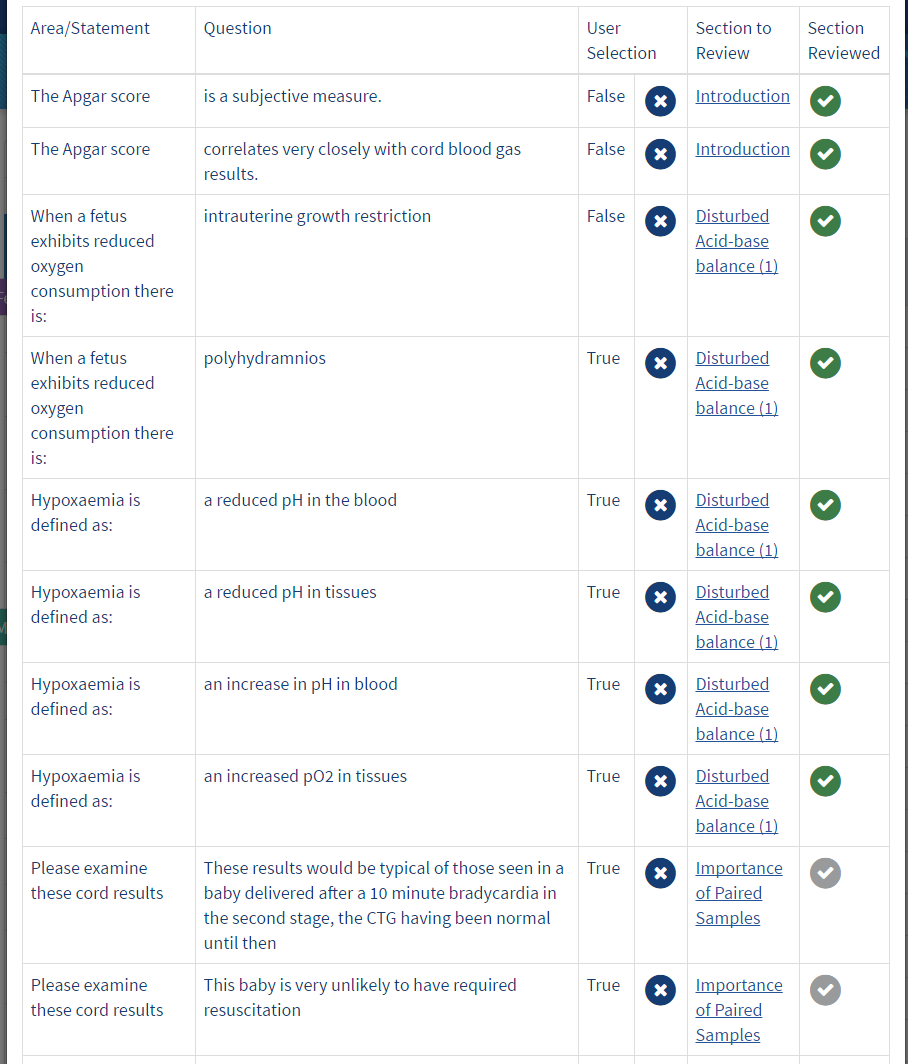Click the 'User Selection' column header
The image size is (908, 1064).
(621, 41)
